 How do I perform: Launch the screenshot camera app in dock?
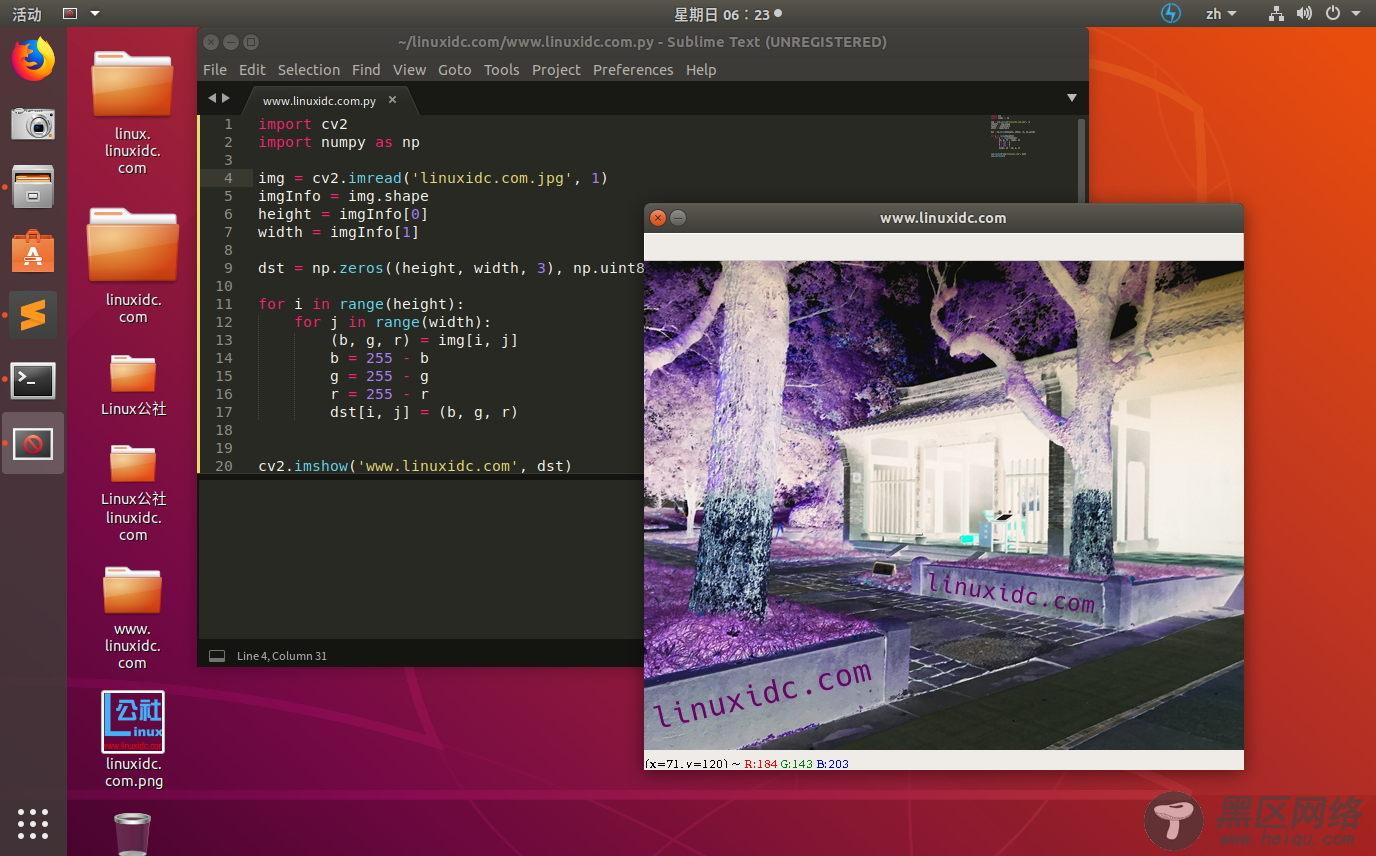coord(33,123)
